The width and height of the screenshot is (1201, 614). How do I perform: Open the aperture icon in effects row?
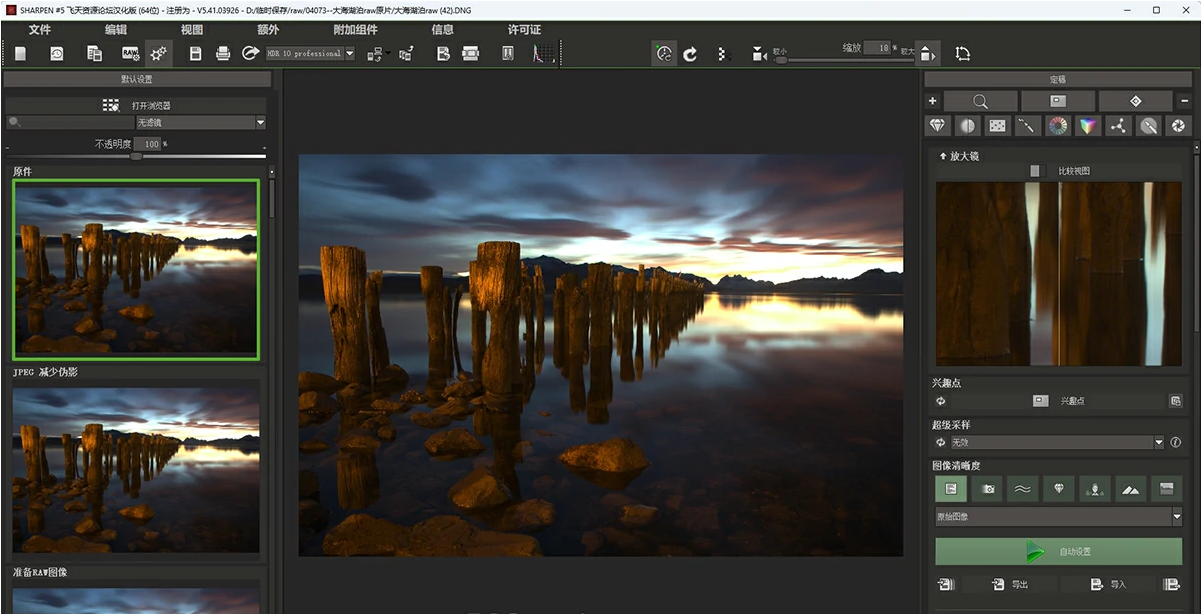[x=1178, y=126]
